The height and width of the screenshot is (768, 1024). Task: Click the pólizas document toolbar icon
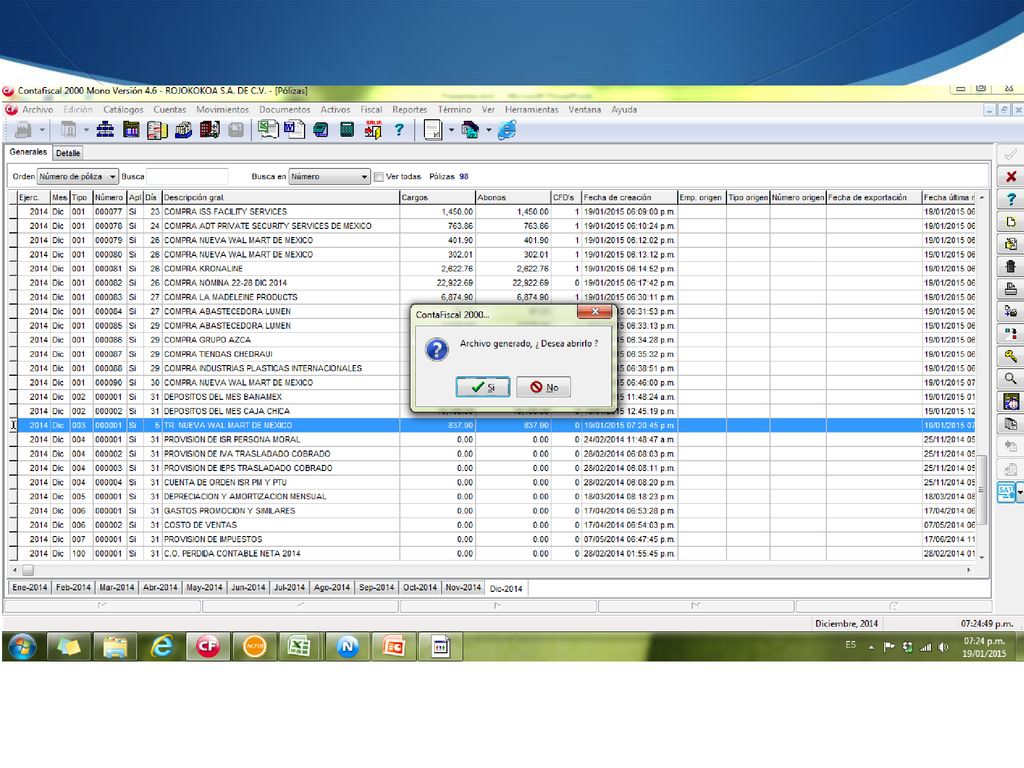[157, 130]
